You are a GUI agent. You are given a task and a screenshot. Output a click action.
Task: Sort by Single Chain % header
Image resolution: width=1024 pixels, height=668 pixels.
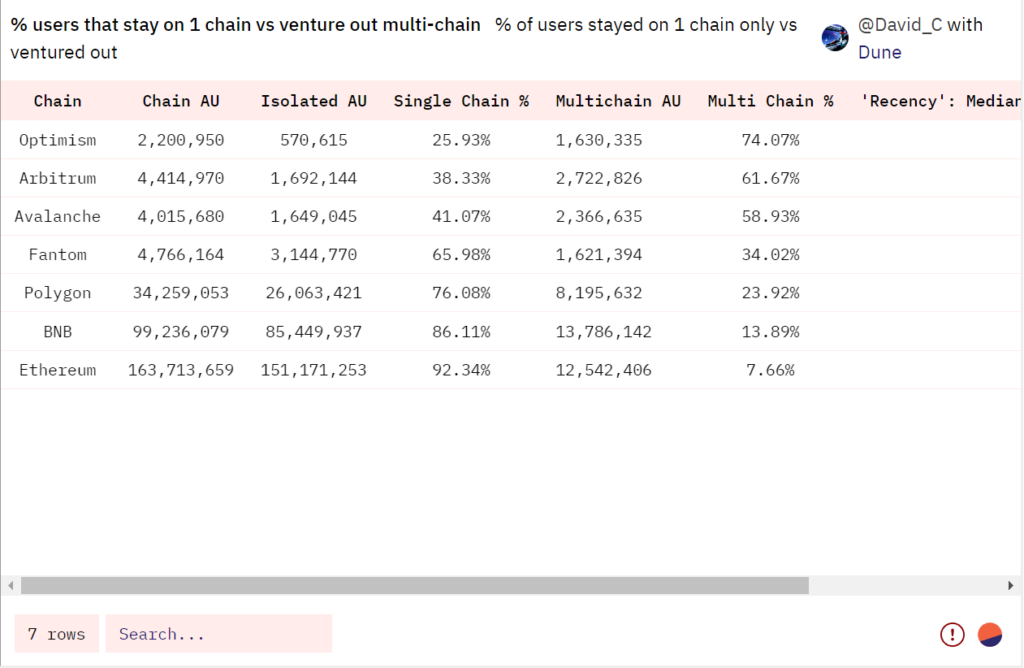click(x=461, y=101)
